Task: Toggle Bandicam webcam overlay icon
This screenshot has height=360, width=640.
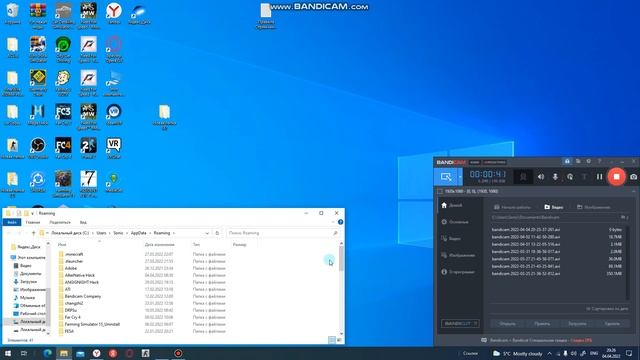Action: (523, 177)
